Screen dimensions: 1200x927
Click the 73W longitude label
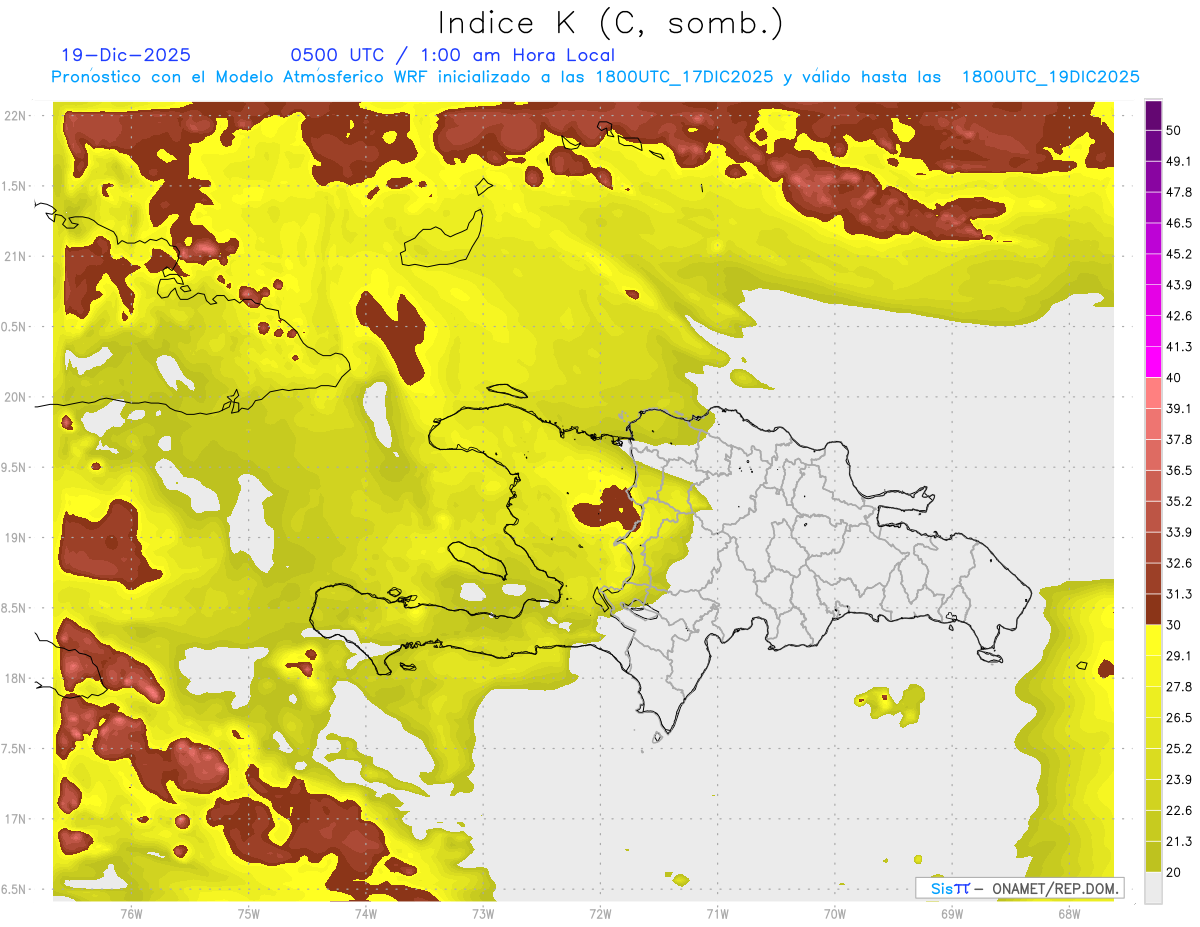click(x=483, y=913)
